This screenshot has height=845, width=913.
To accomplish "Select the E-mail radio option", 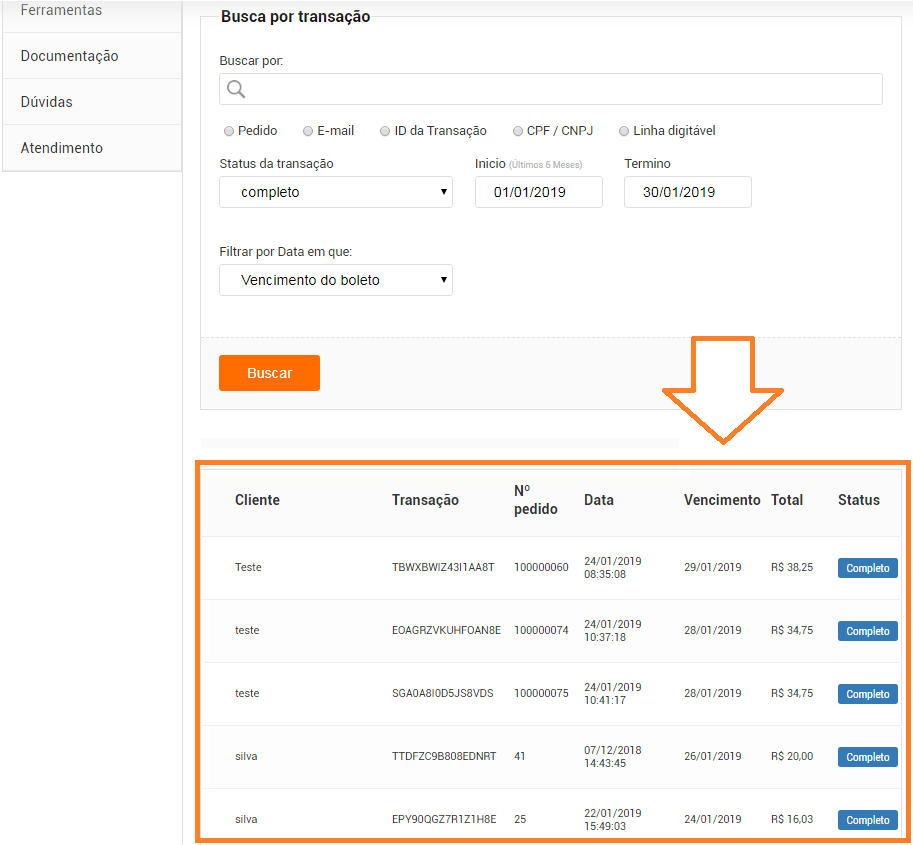I will [308, 131].
